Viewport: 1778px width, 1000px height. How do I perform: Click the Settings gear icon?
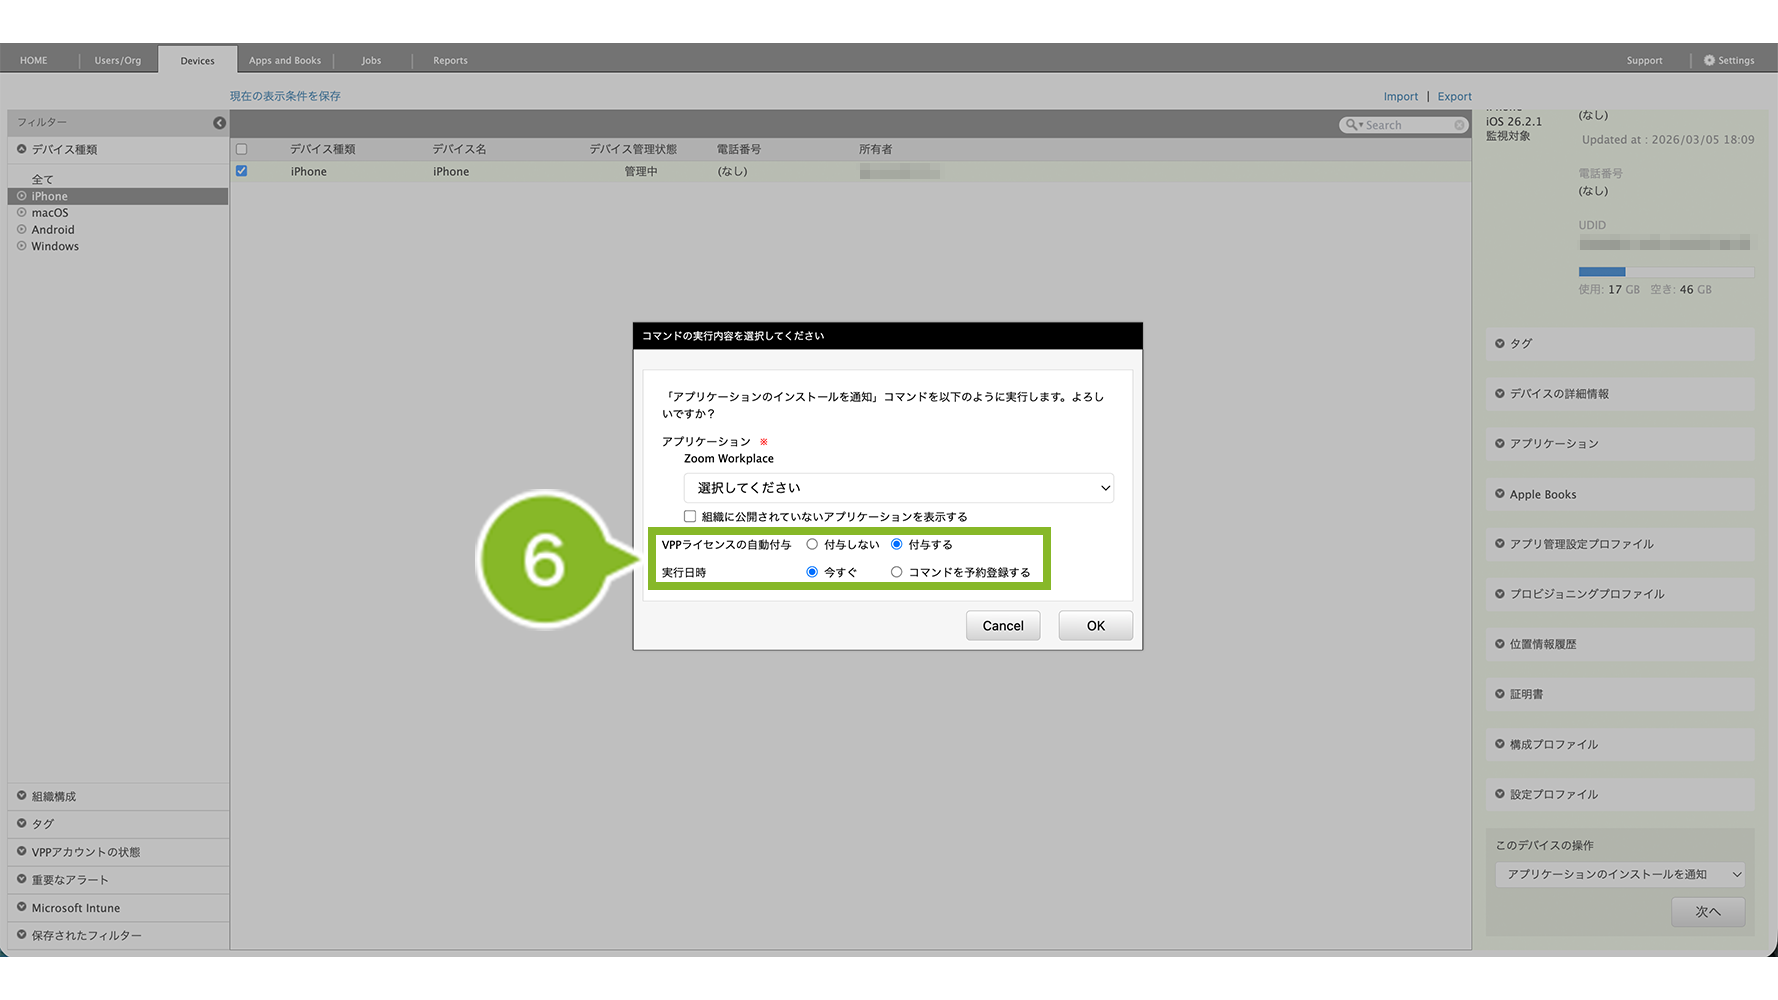[1709, 61]
